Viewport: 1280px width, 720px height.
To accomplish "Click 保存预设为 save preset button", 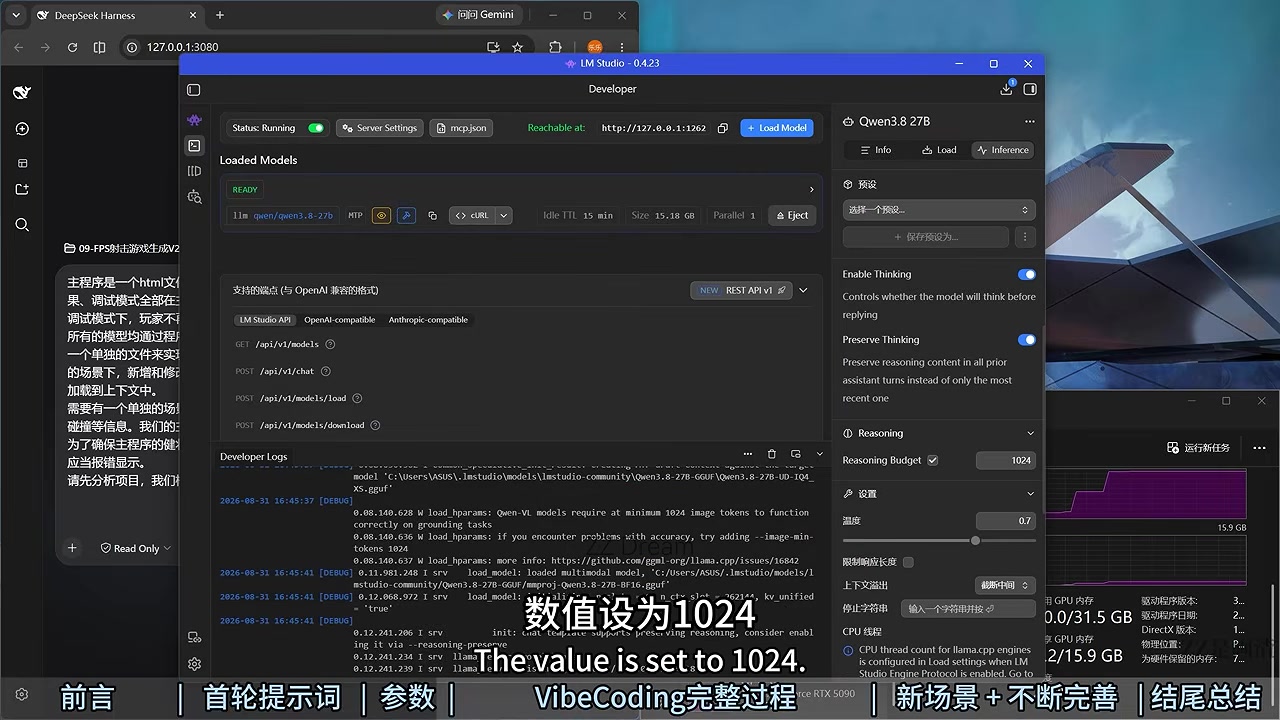I will point(925,237).
